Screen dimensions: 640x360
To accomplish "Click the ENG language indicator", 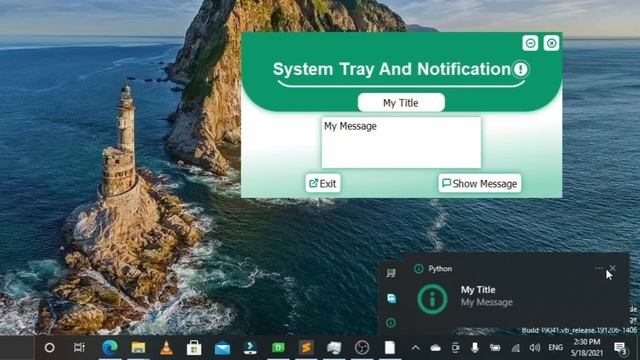I will pyautogui.click(x=555, y=347).
